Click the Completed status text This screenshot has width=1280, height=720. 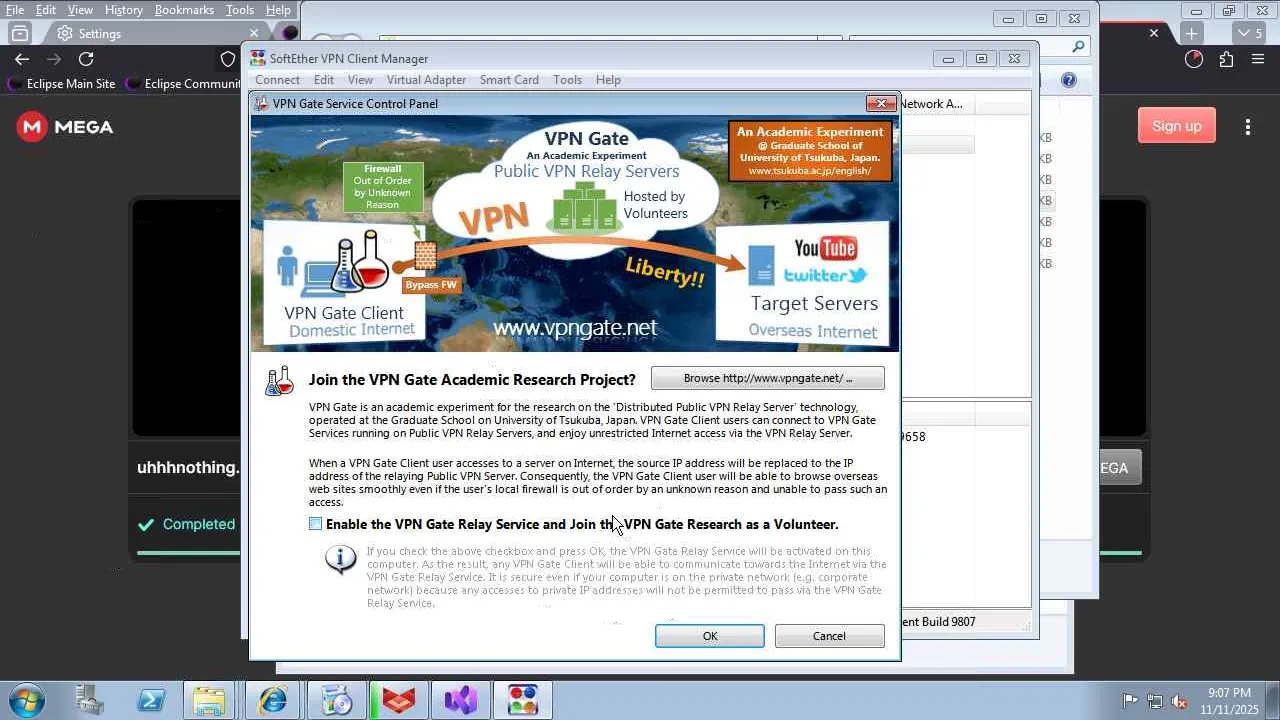(199, 524)
